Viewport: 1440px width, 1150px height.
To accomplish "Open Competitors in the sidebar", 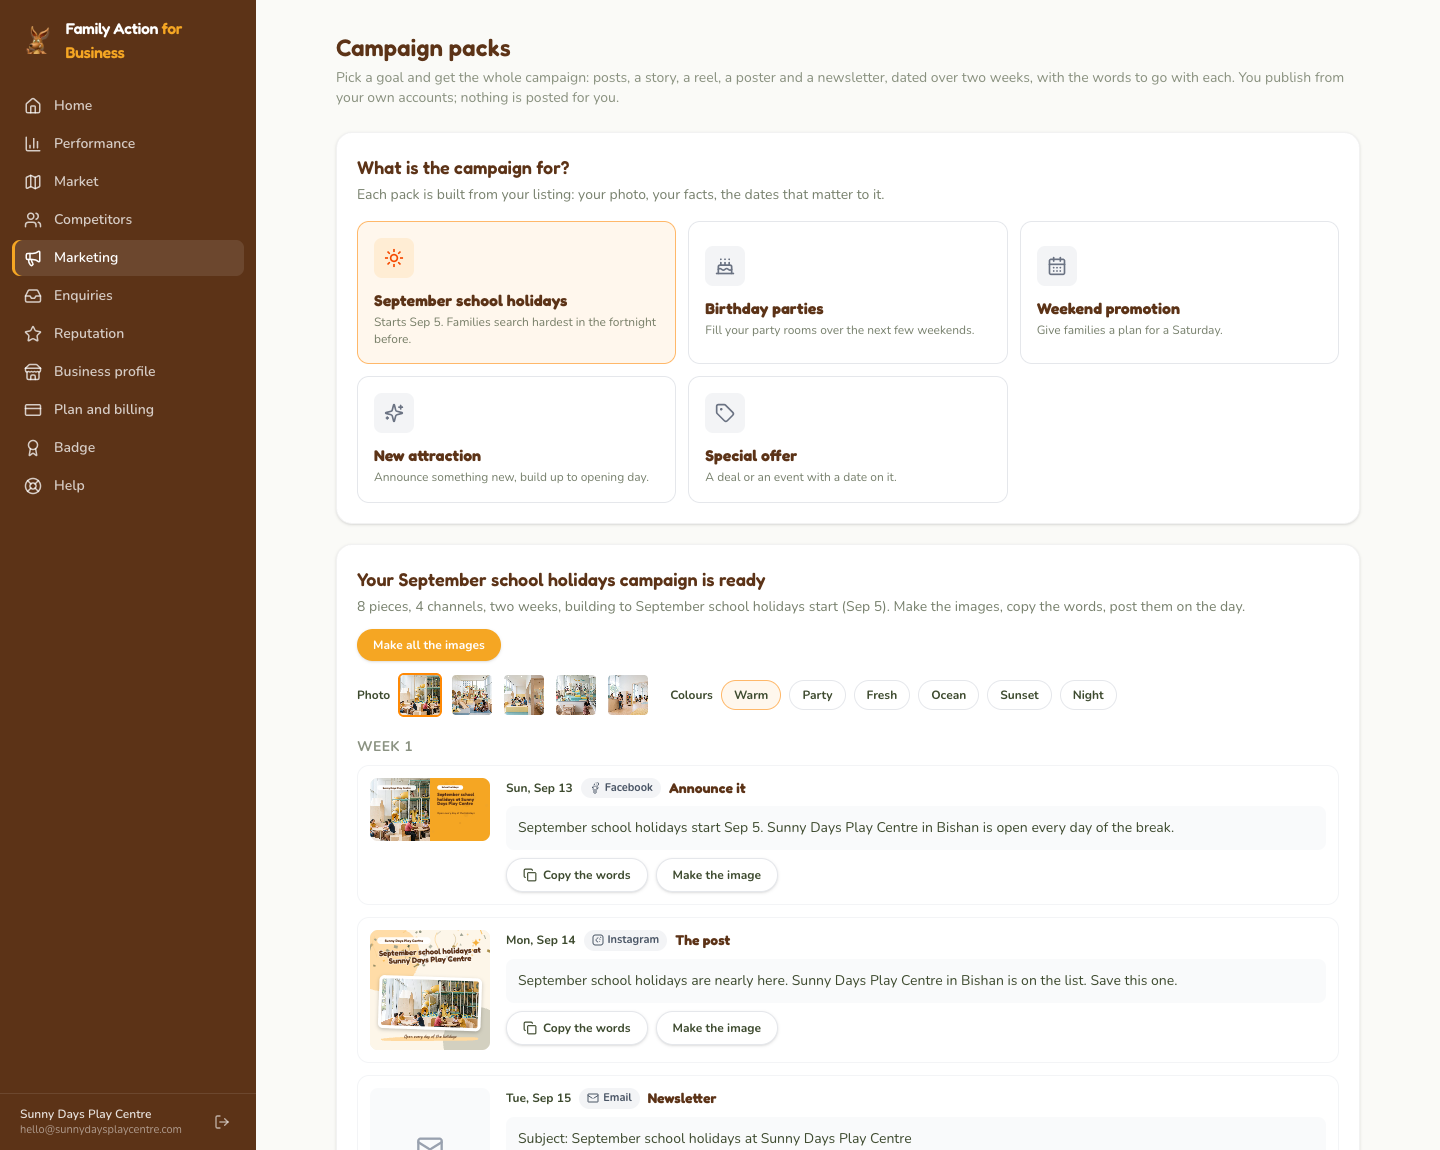I will 128,219.
